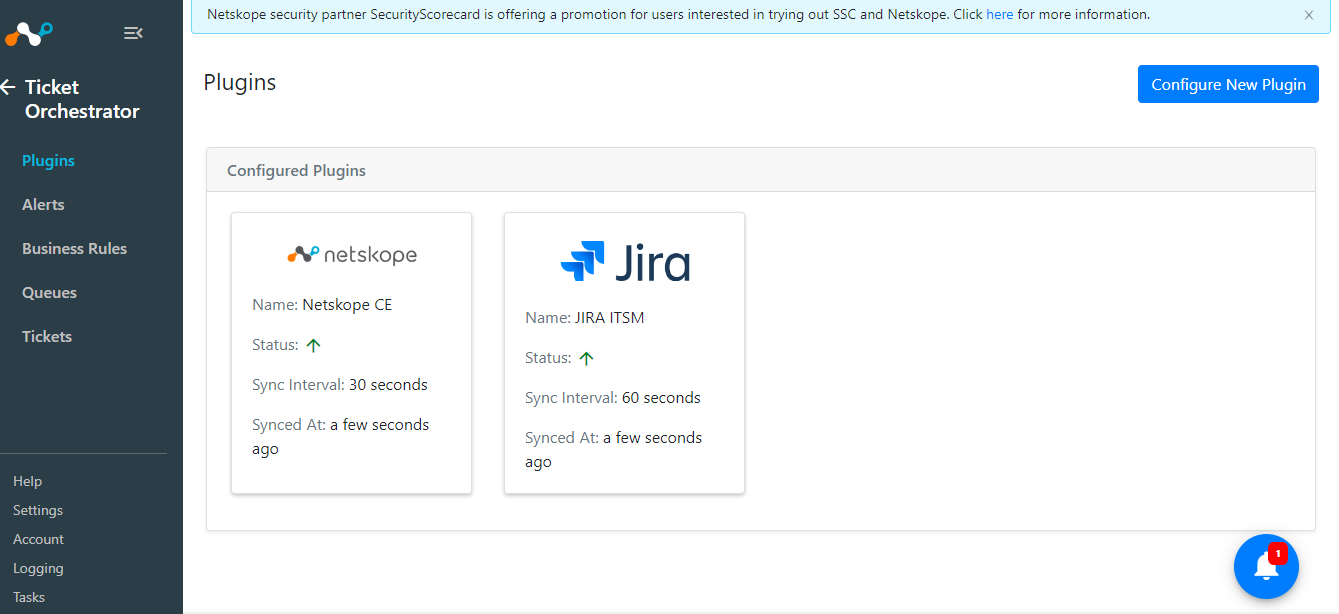
Task: Collapse the sidebar with the menu toggle icon
Action: point(133,33)
